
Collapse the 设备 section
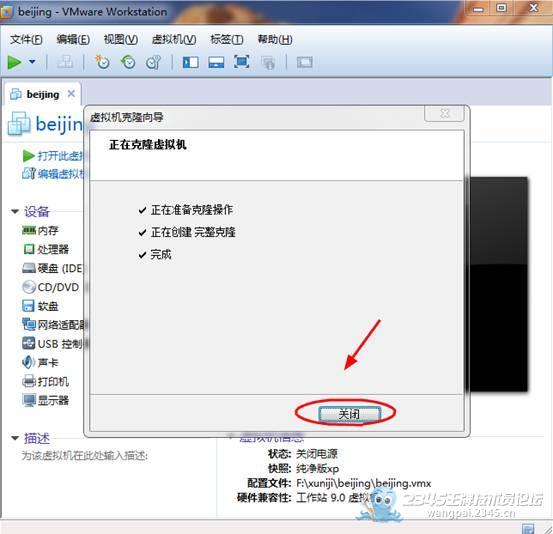point(15,212)
